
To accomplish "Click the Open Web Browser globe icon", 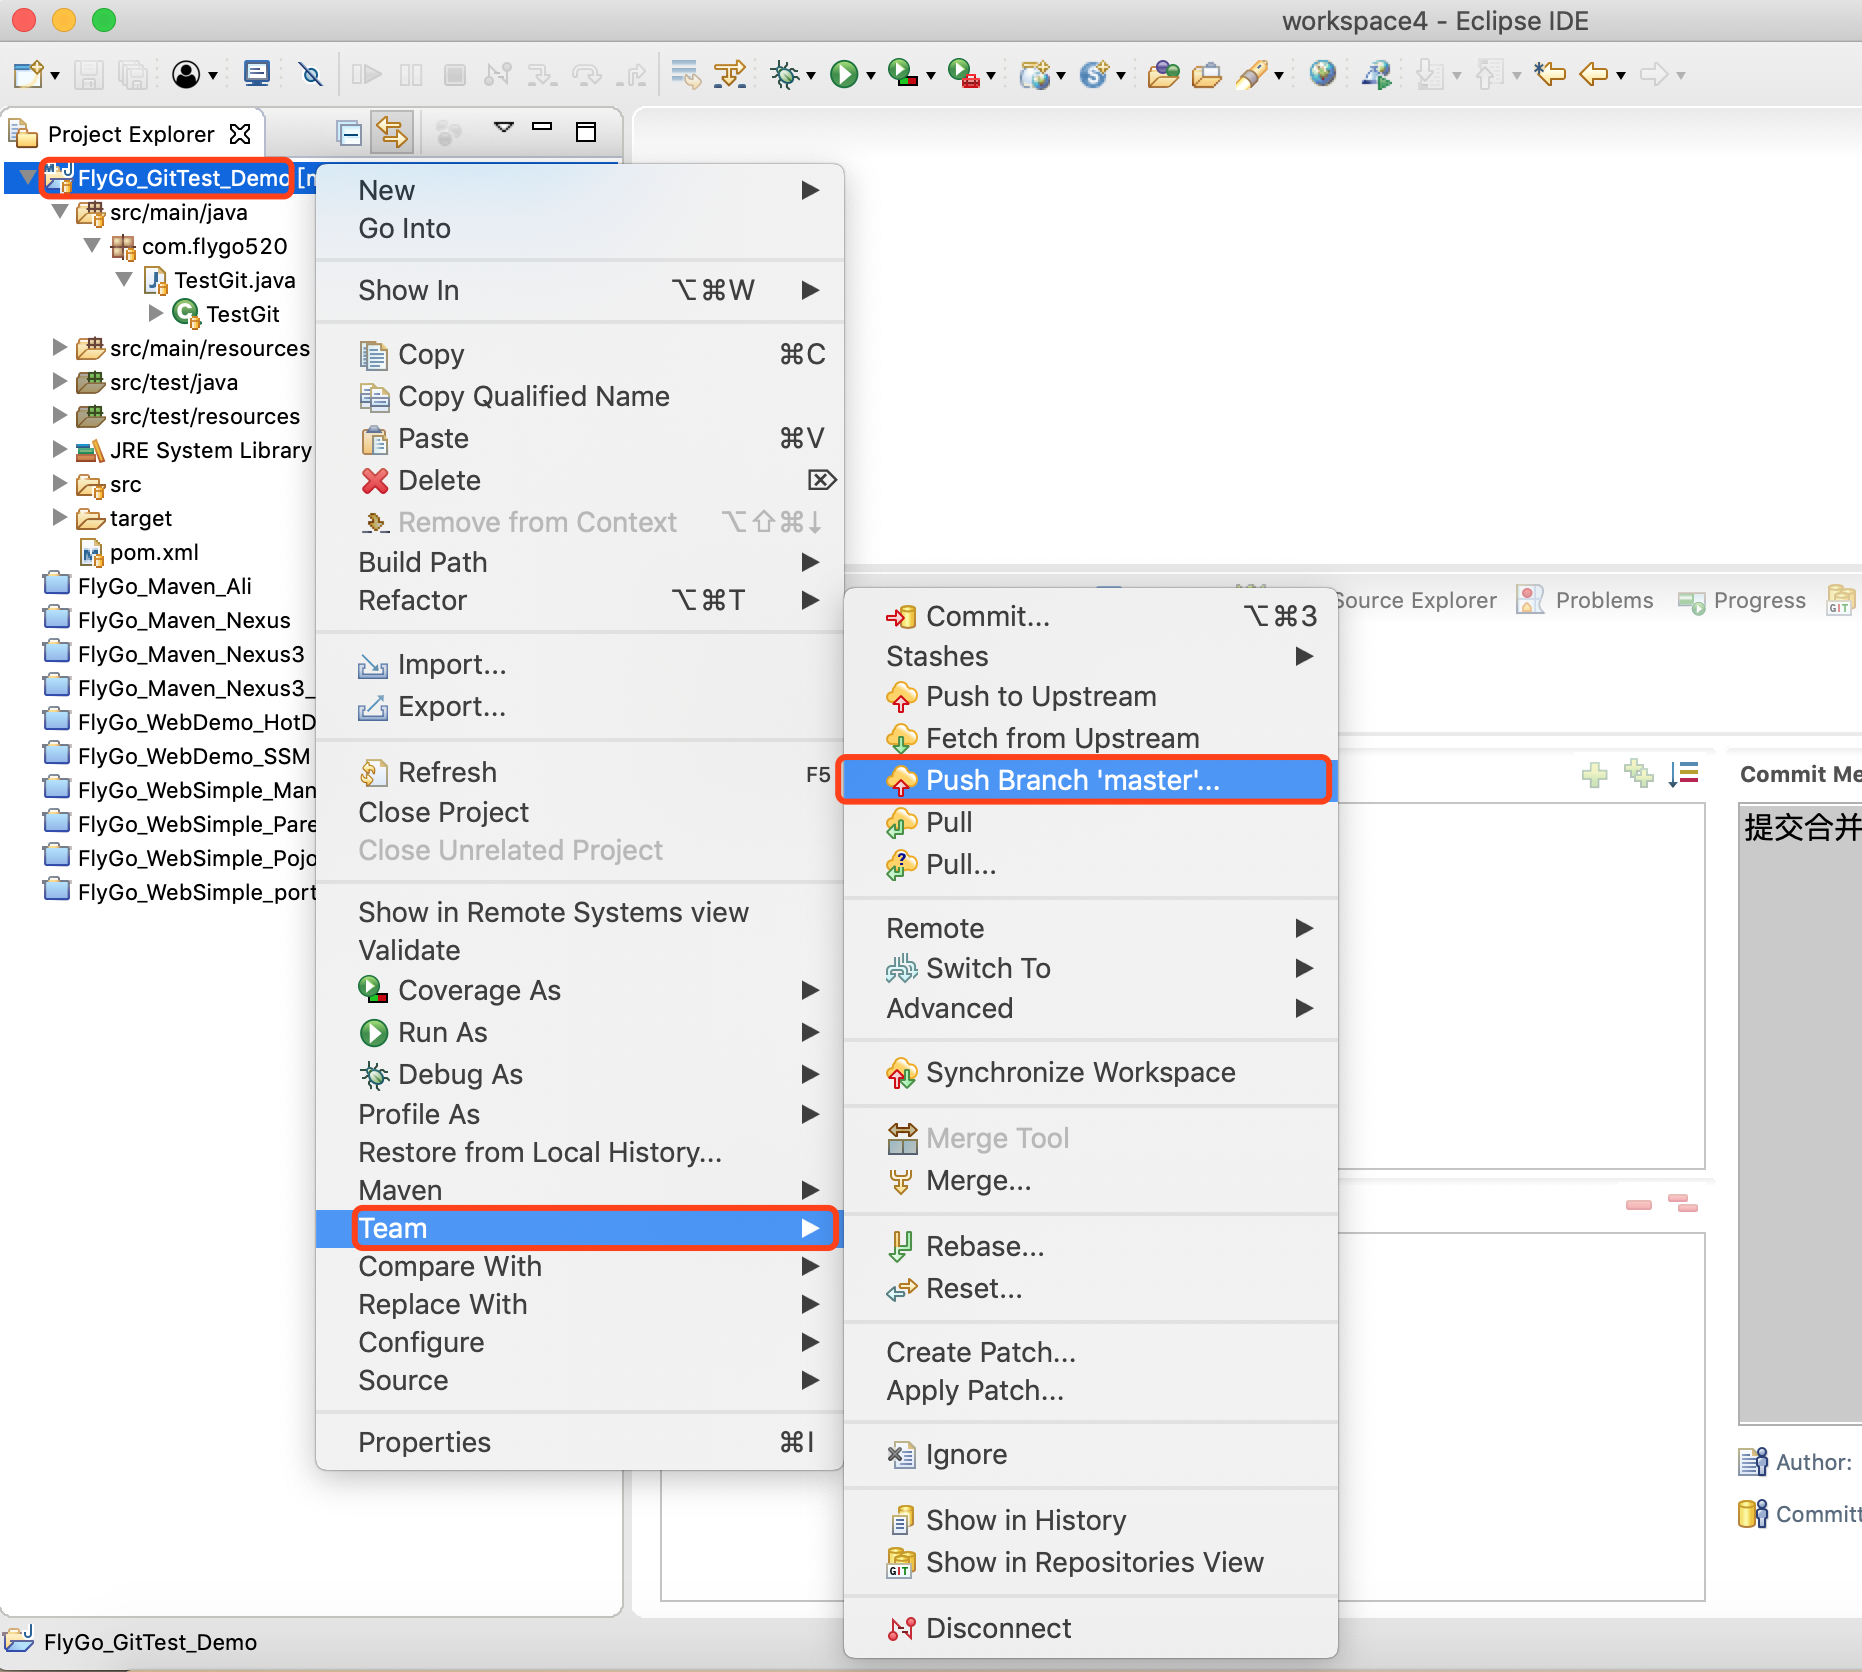I will coord(1322,73).
